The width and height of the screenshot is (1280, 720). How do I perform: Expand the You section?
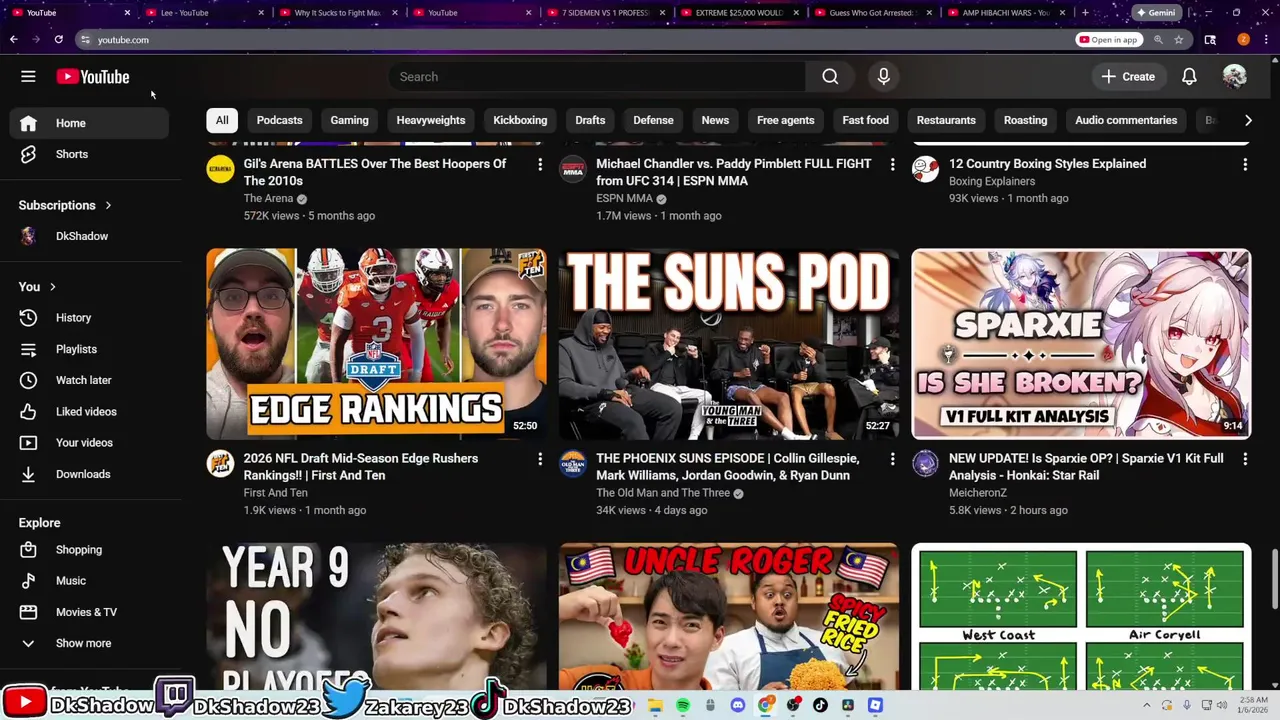[37, 287]
